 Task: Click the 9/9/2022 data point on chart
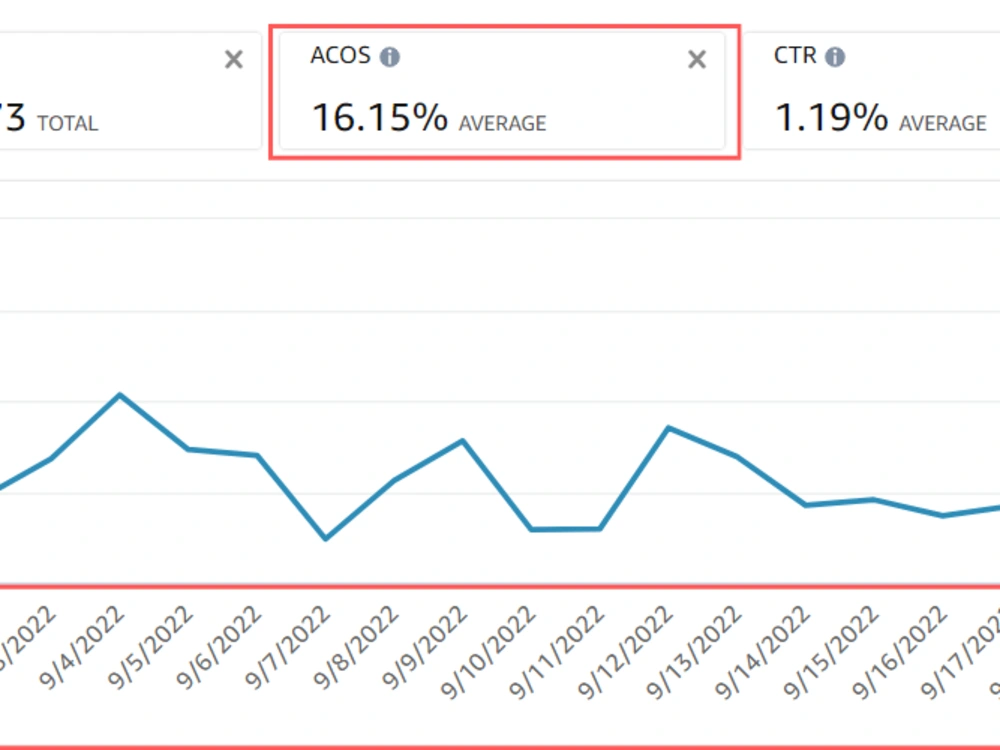coord(463,441)
